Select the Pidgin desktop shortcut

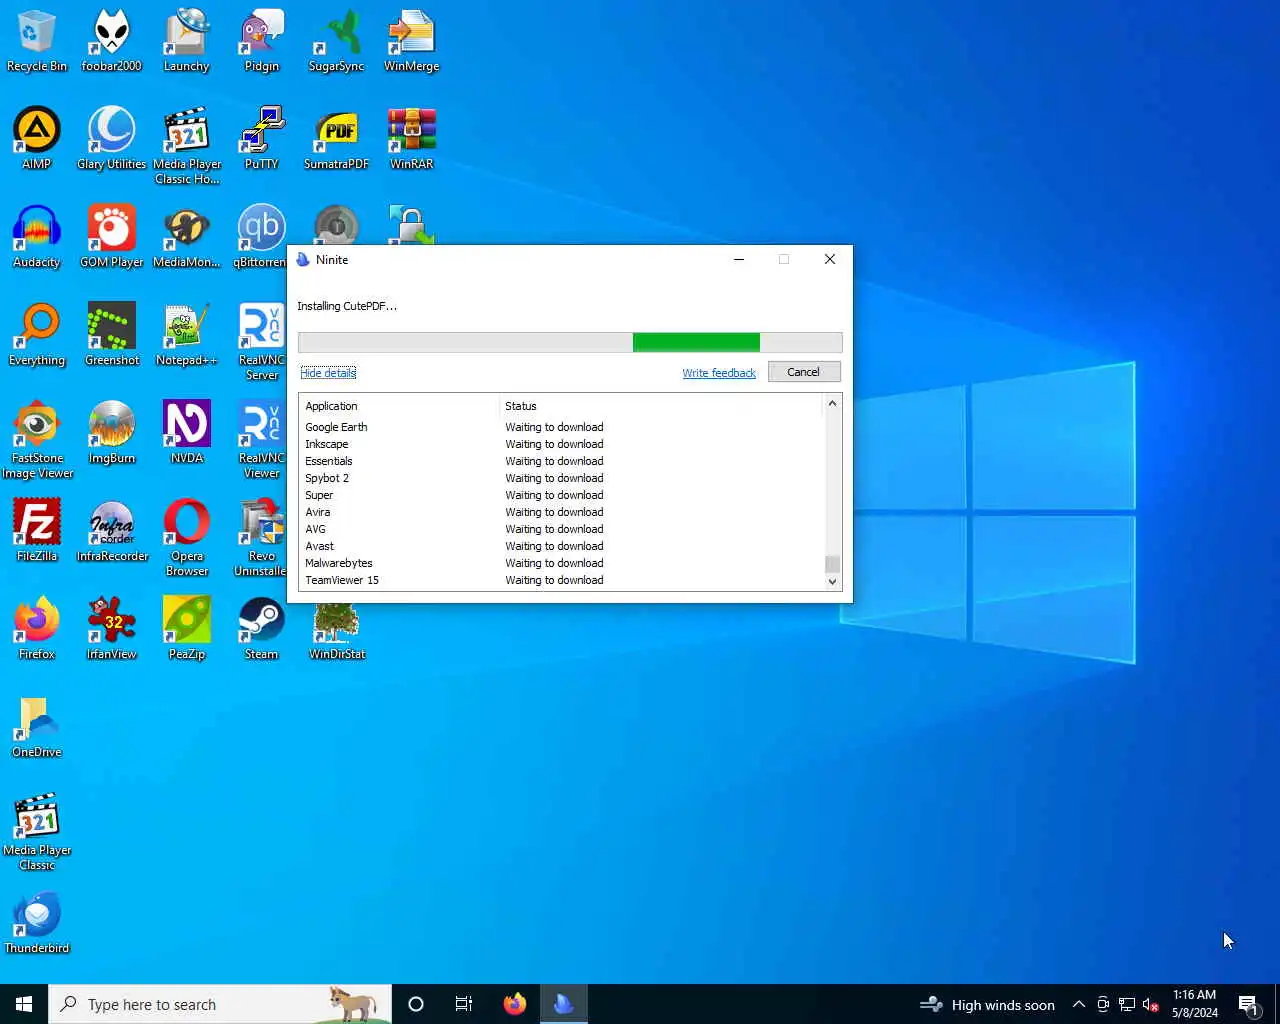262,40
